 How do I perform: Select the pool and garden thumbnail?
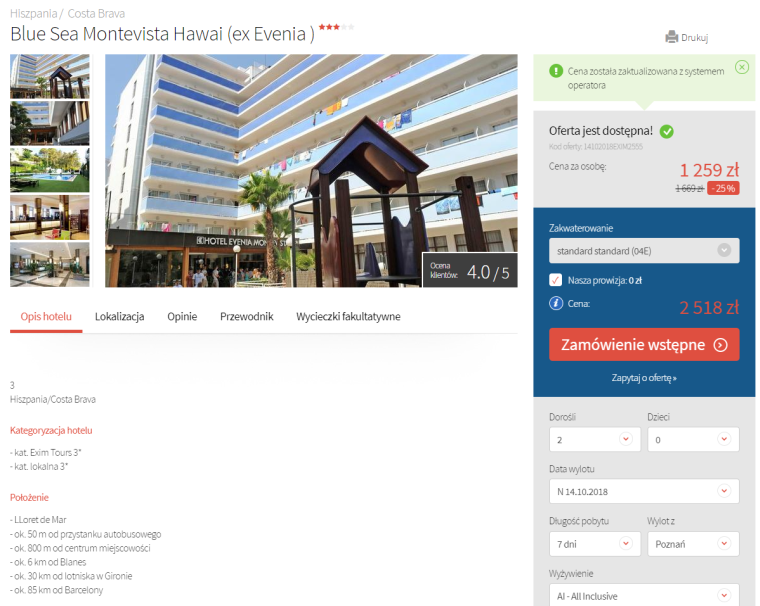coord(50,170)
